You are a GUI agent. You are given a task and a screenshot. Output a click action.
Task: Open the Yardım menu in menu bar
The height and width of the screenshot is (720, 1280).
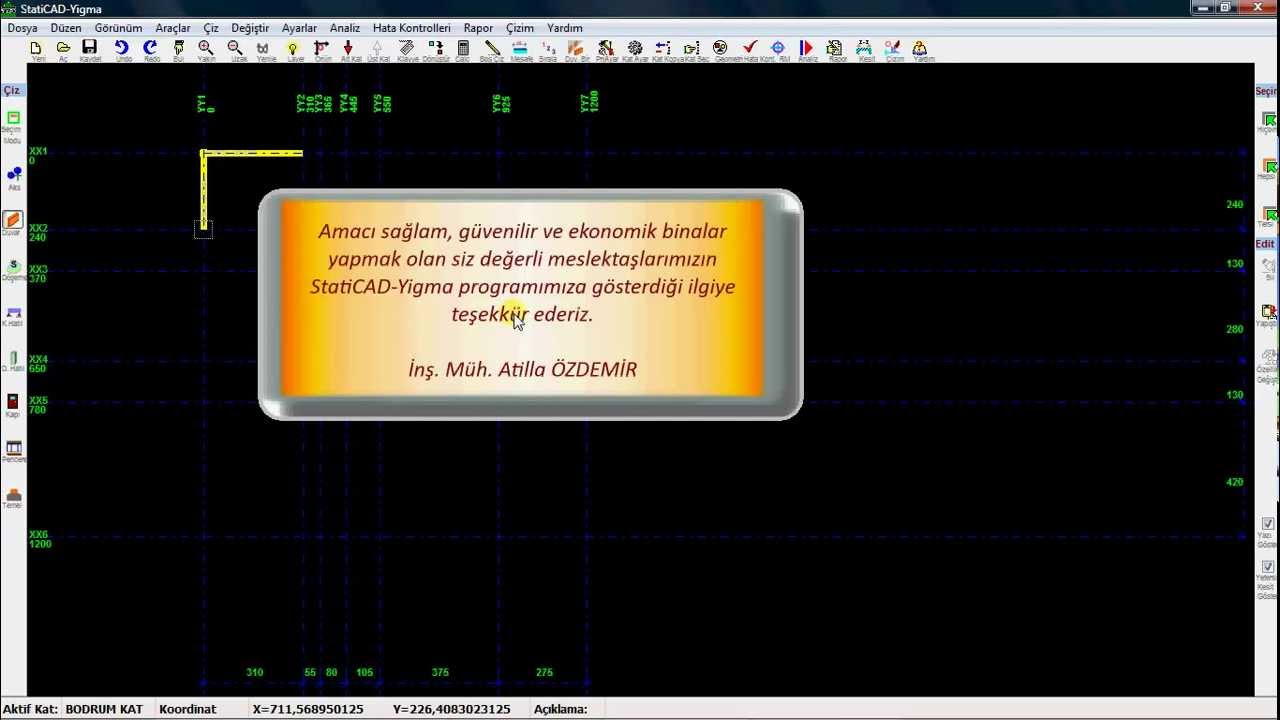[x=565, y=28]
